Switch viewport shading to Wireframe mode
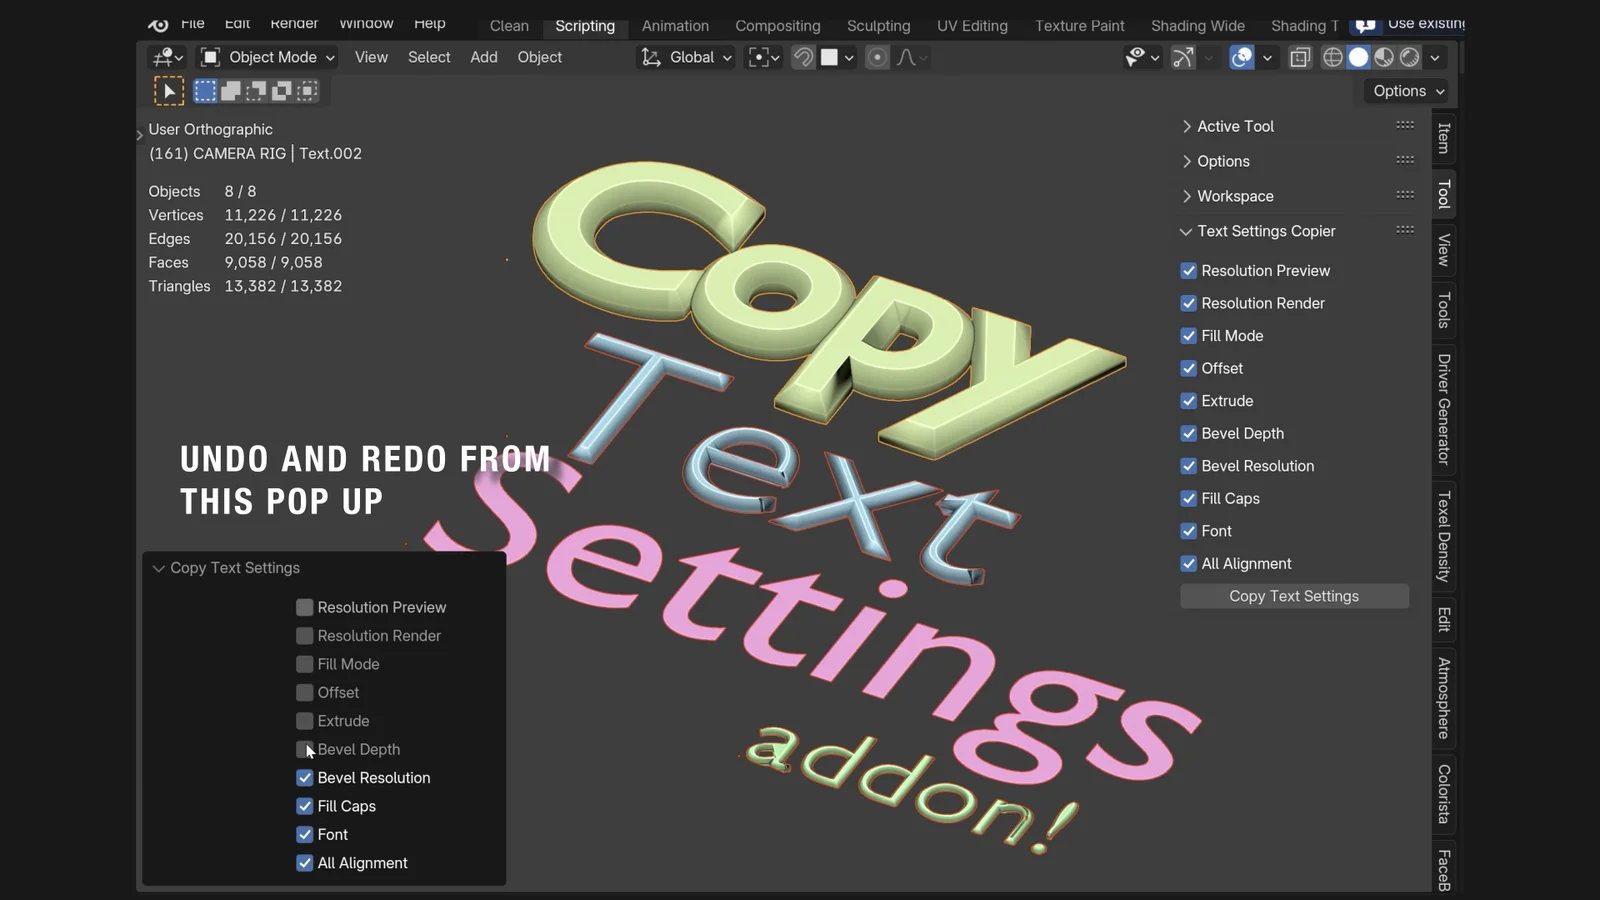1600x900 pixels. tap(1332, 57)
